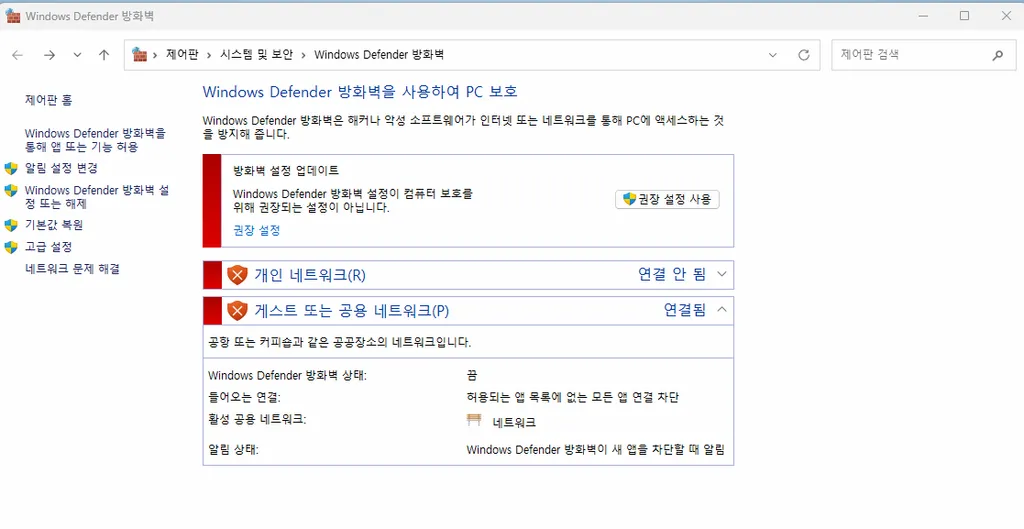Select 시스템 및 보안 in the breadcrumb
Screen dimensions: 1024x529
tap(256, 56)
